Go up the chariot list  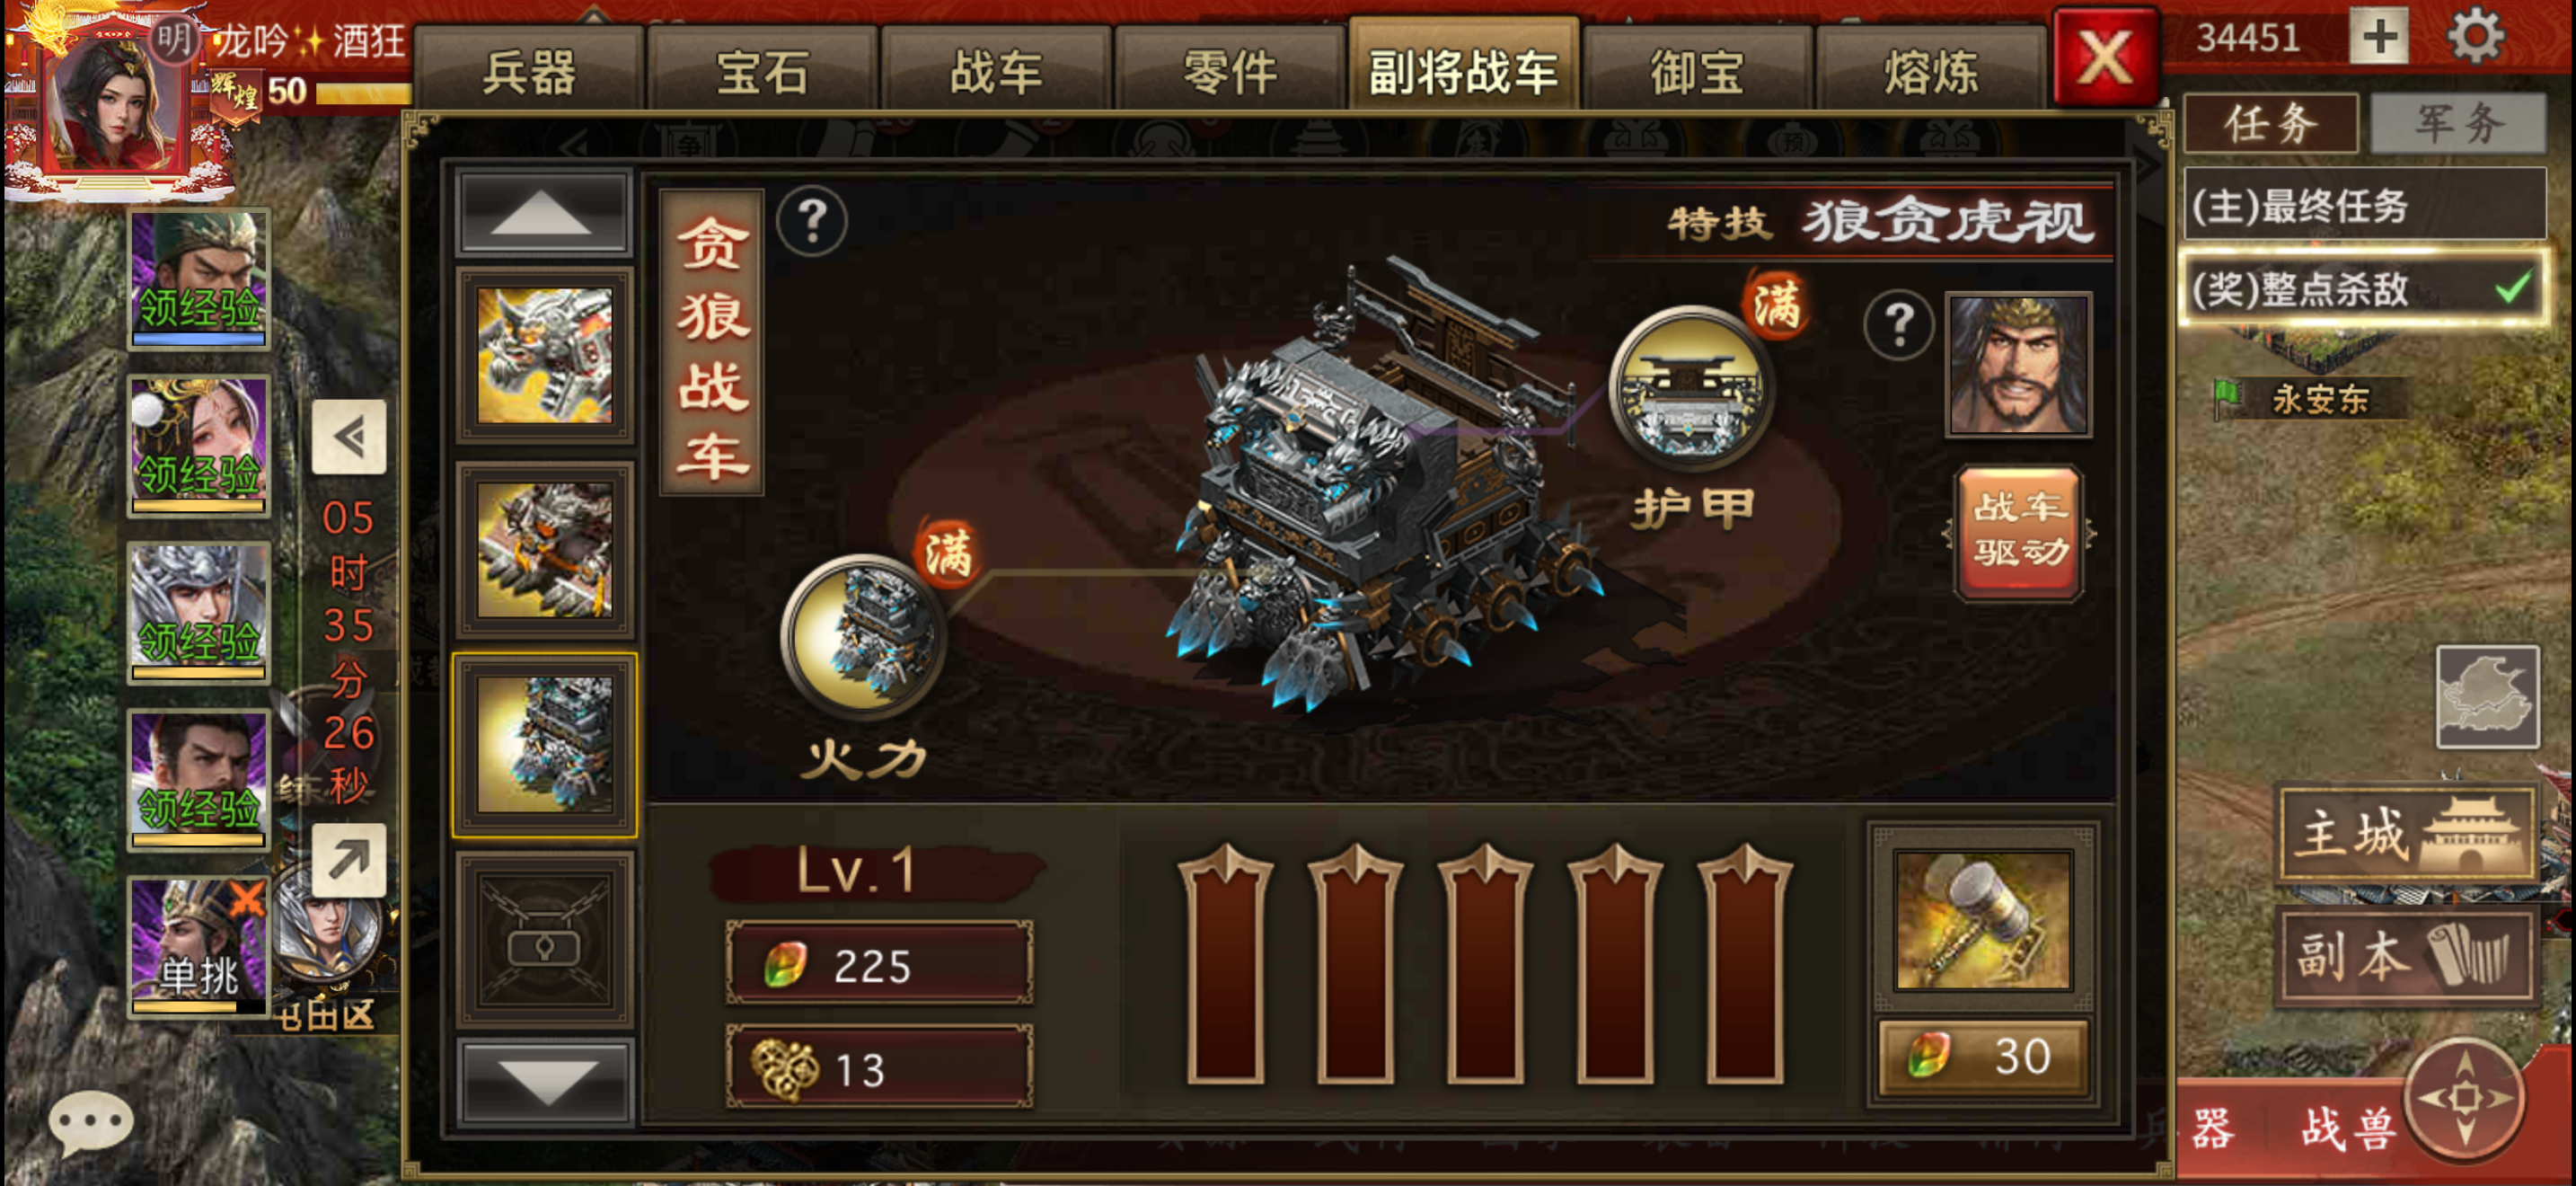coord(543,212)
